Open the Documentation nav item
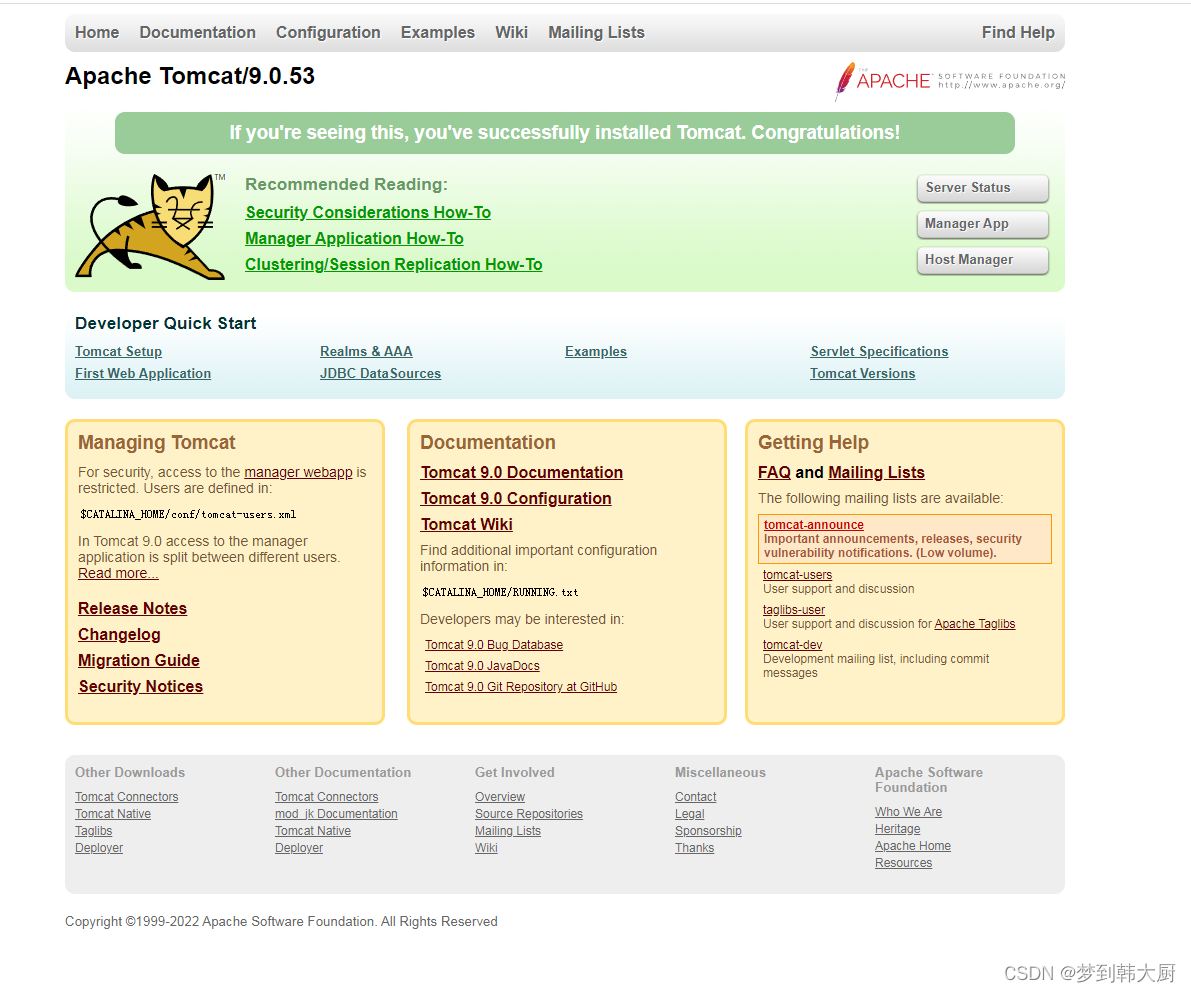The height and width of the screenshot is (992, 1191). click(197, 33)
